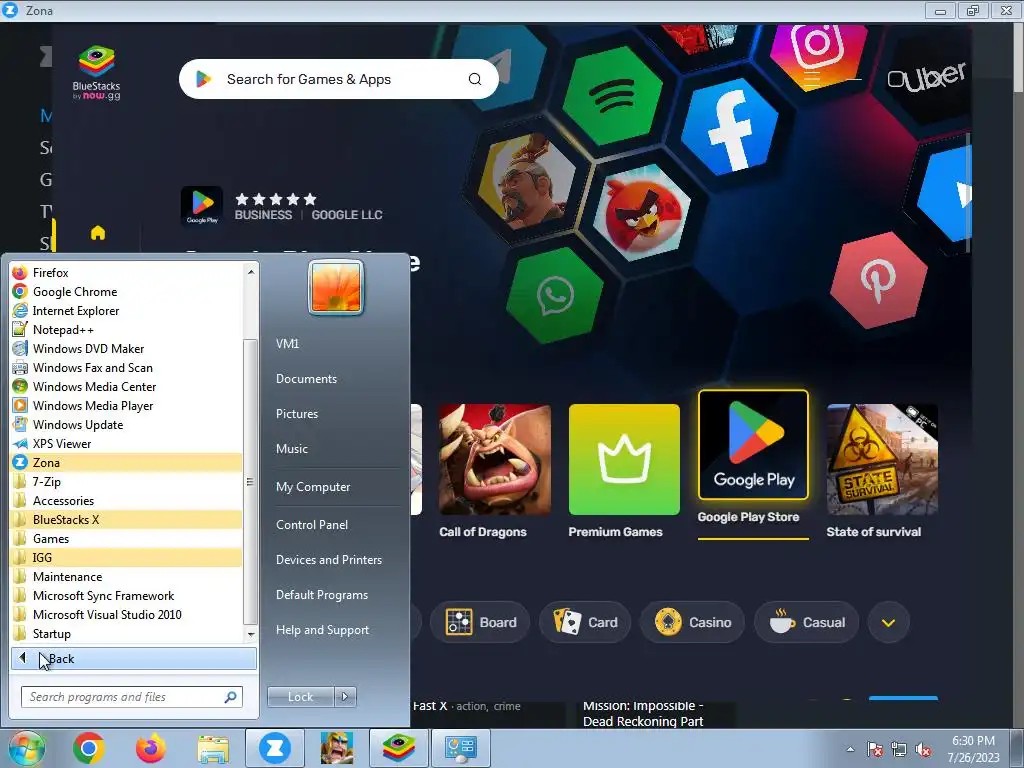Viewport: 1024px width, 768px height.
Task: Open Help and Support
Action: coord(322,630)
